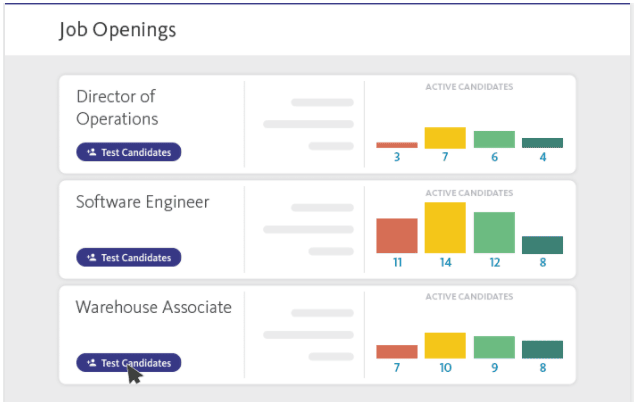Click the green bar showing 6 candidates

(494, 139)
